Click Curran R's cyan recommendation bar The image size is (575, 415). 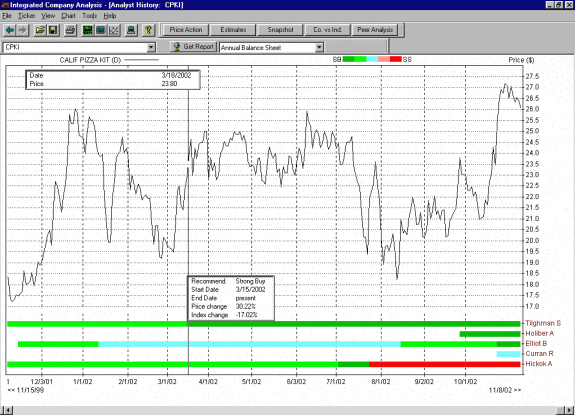pos(509,354)
